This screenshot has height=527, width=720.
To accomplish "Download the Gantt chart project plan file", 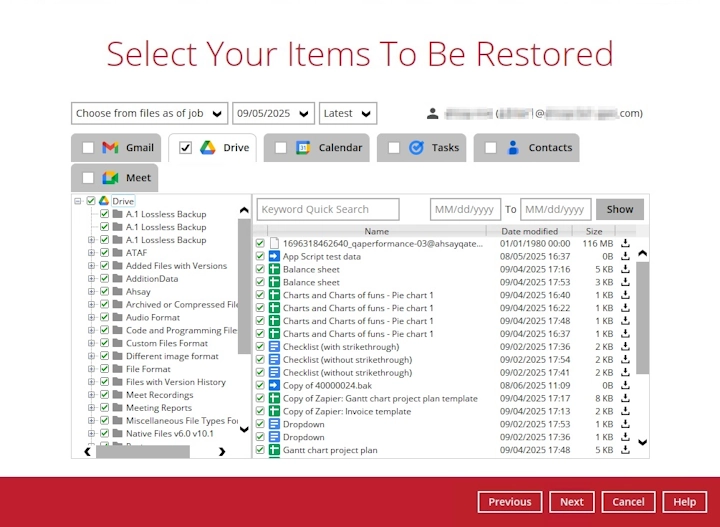I will (x=626, y=450).
